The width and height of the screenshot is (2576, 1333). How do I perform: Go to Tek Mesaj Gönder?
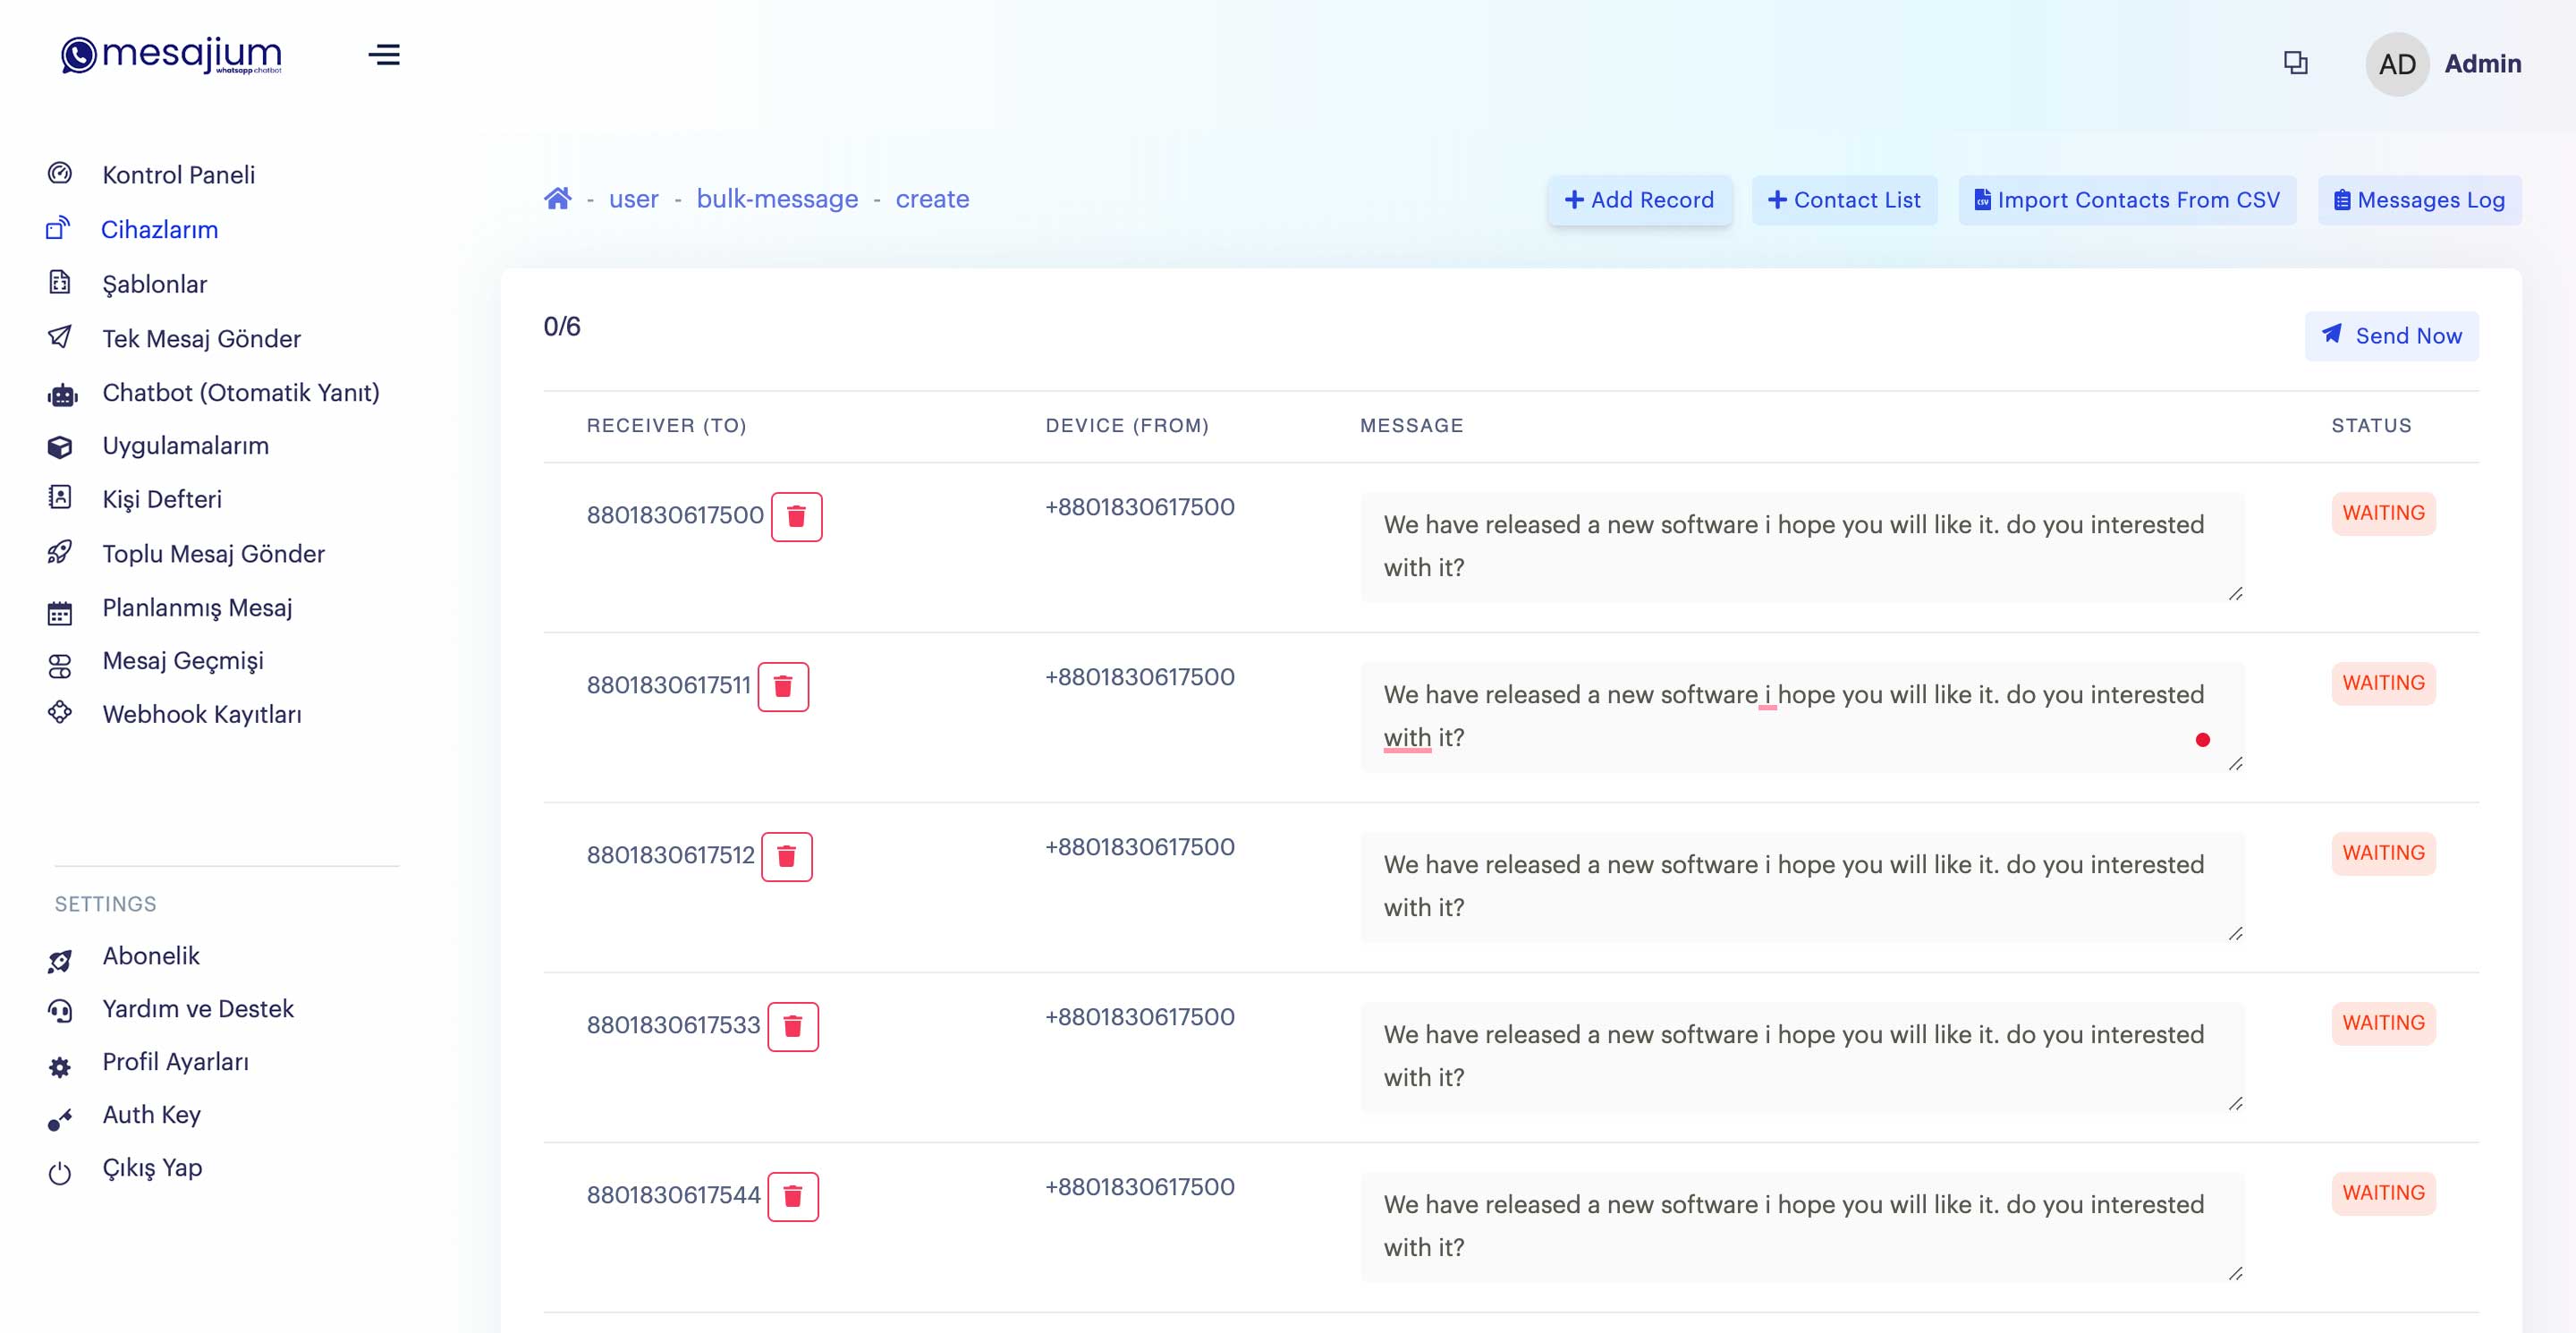(x=202, y=338)
